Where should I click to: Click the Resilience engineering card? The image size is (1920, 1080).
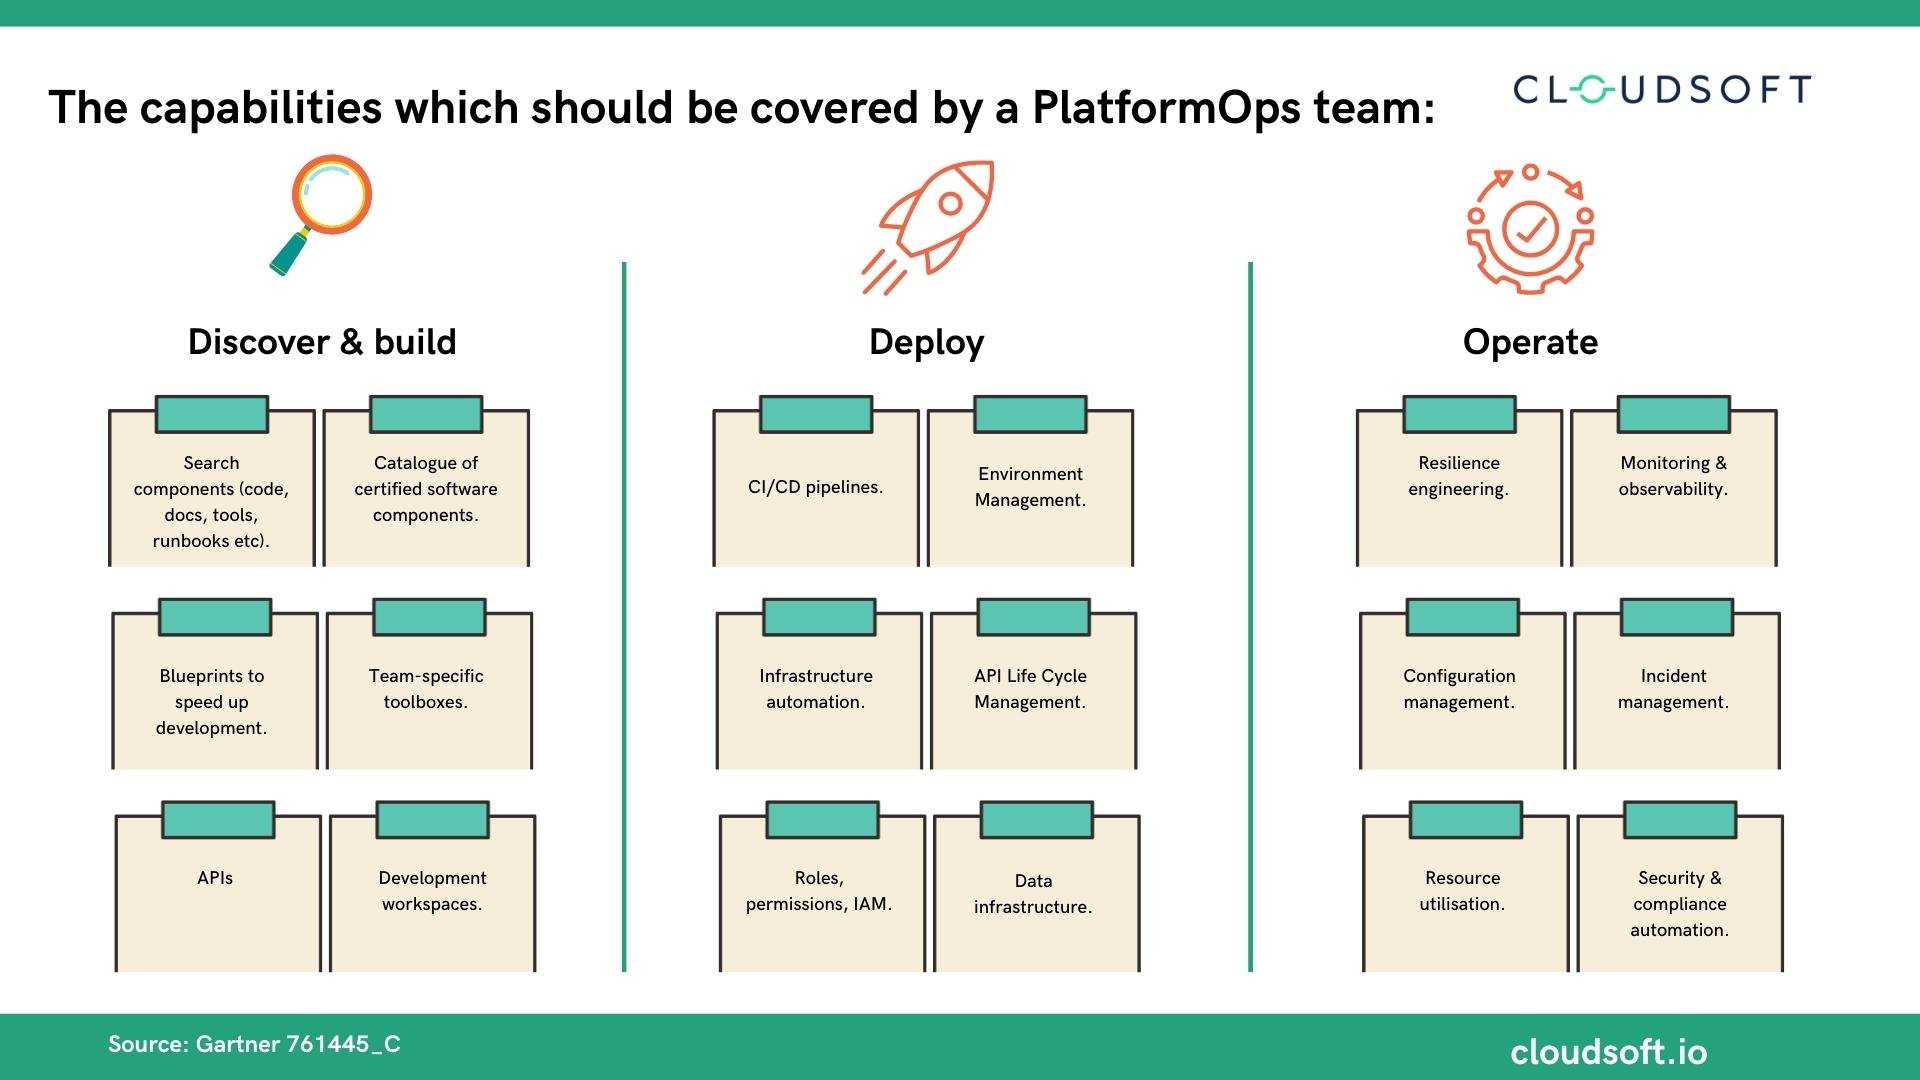pyautogui.click(x=1459, y=481)
